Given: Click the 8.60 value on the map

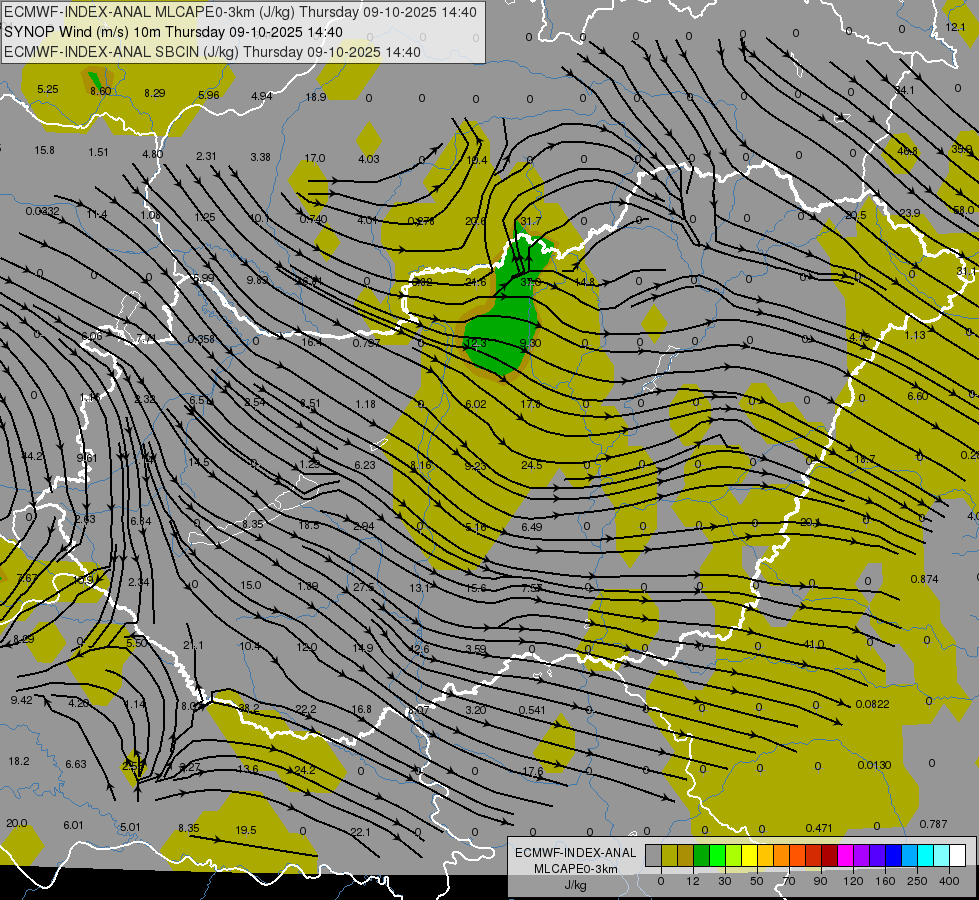Looking at the screenshot, I should point(100,91).
